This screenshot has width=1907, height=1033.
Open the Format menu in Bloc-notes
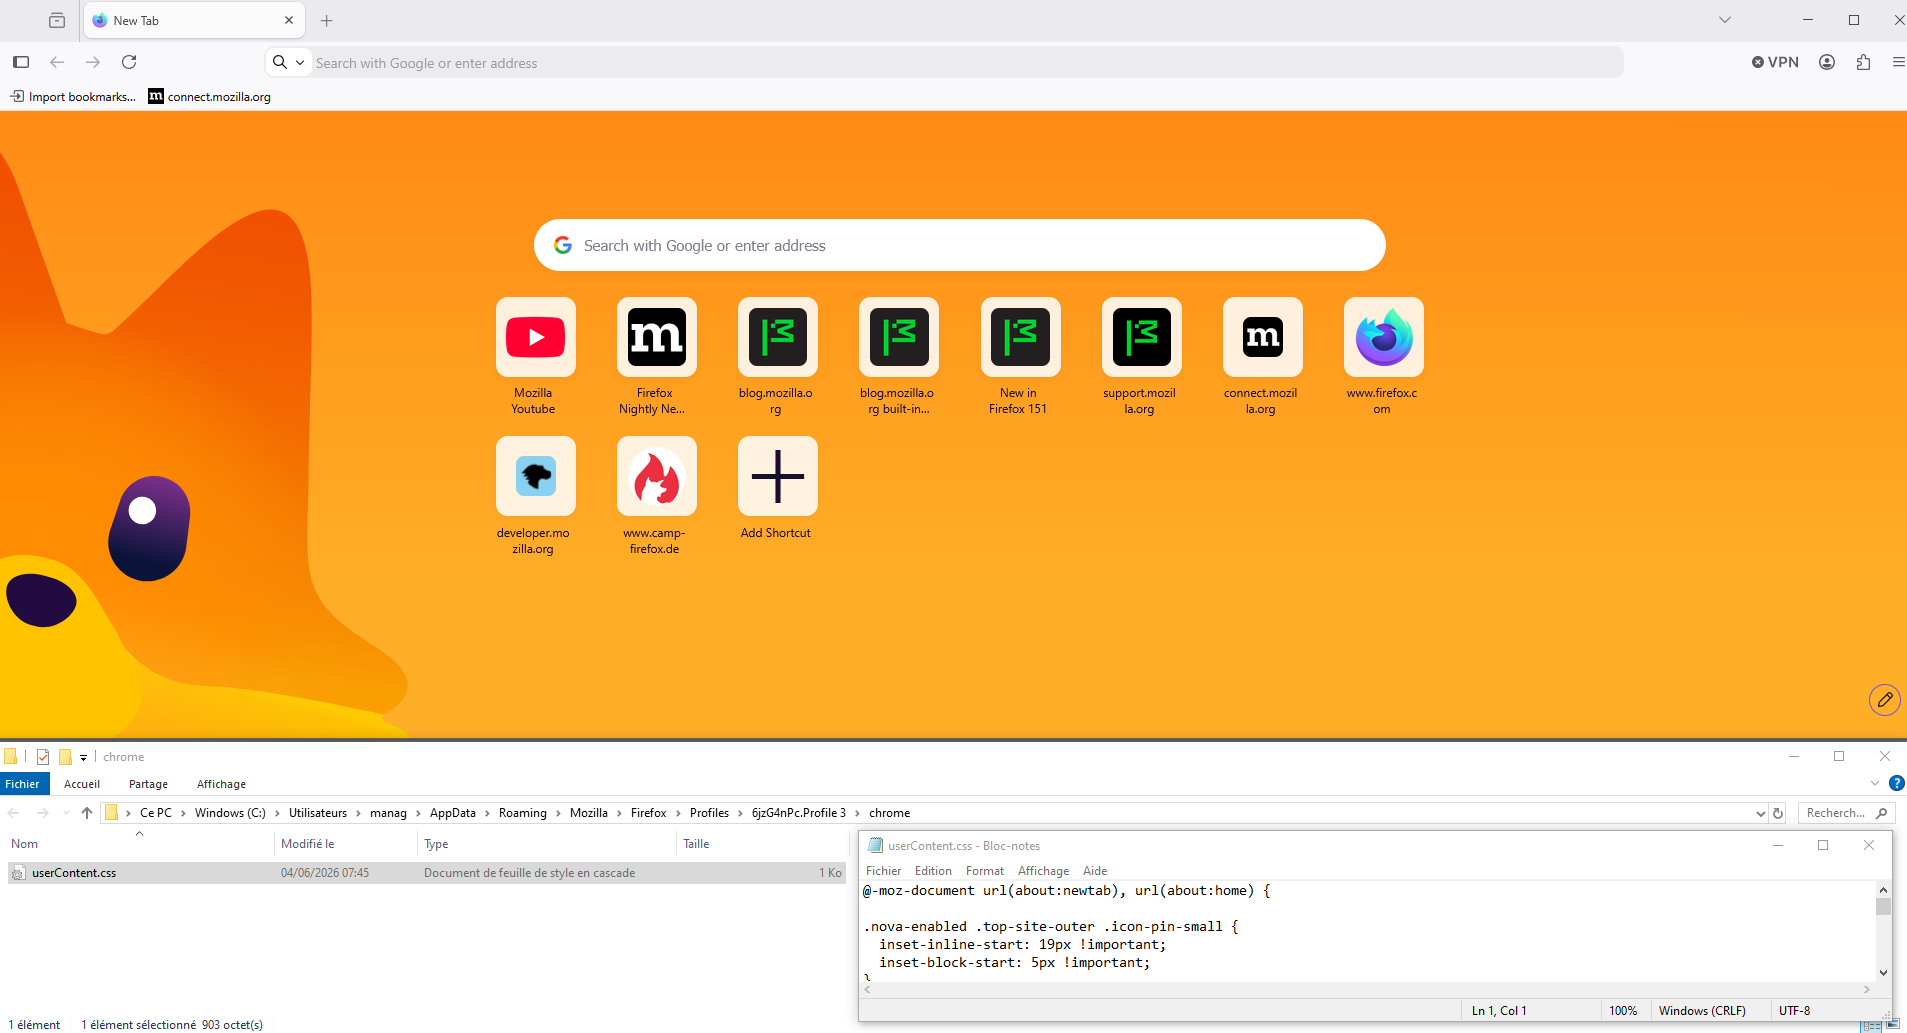click(x=985, y=871)
